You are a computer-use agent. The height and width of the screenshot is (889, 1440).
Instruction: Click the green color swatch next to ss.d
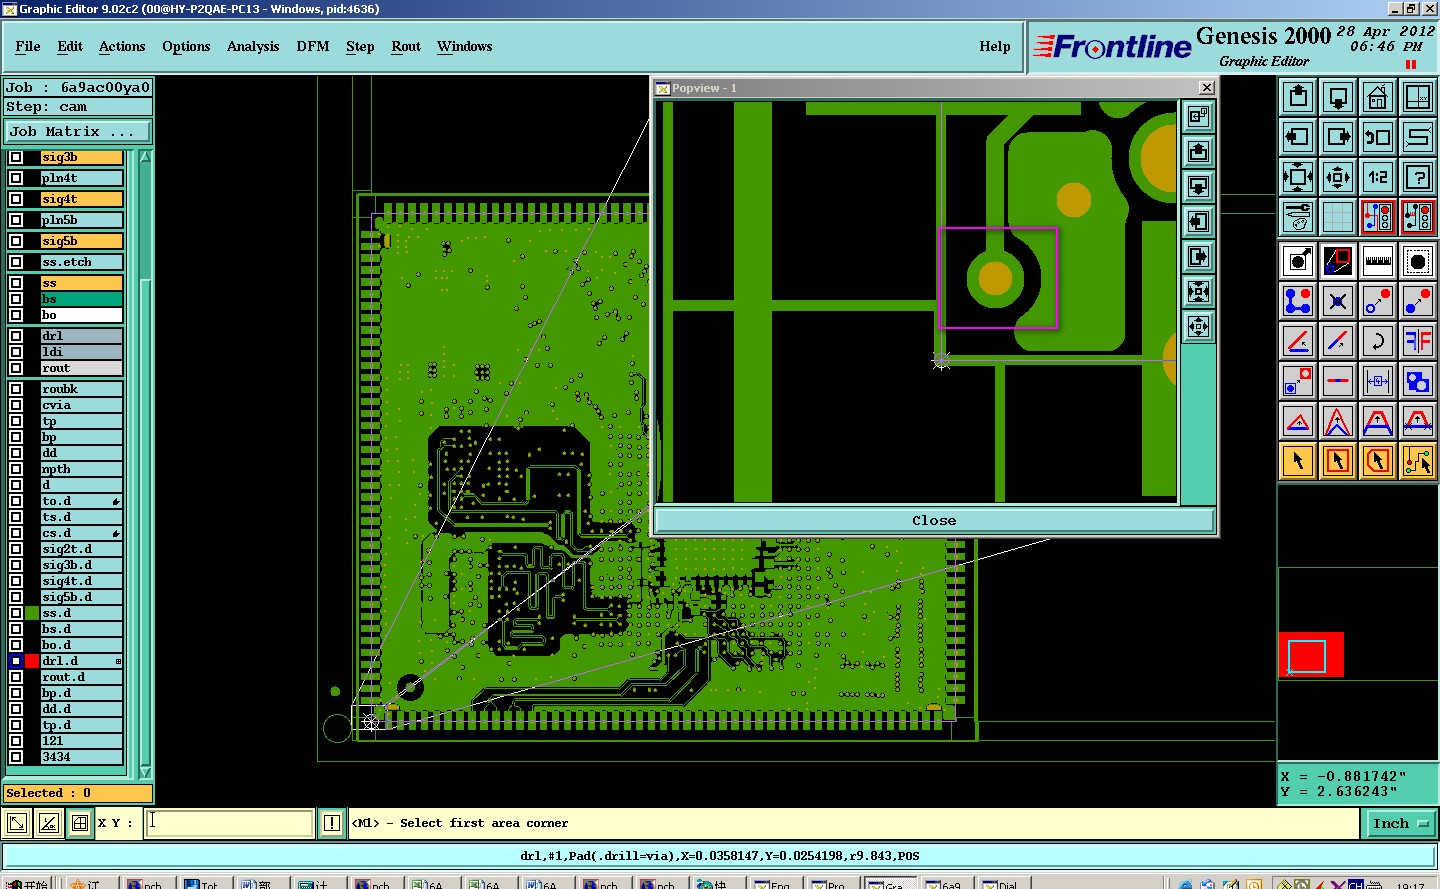point(32,613)
